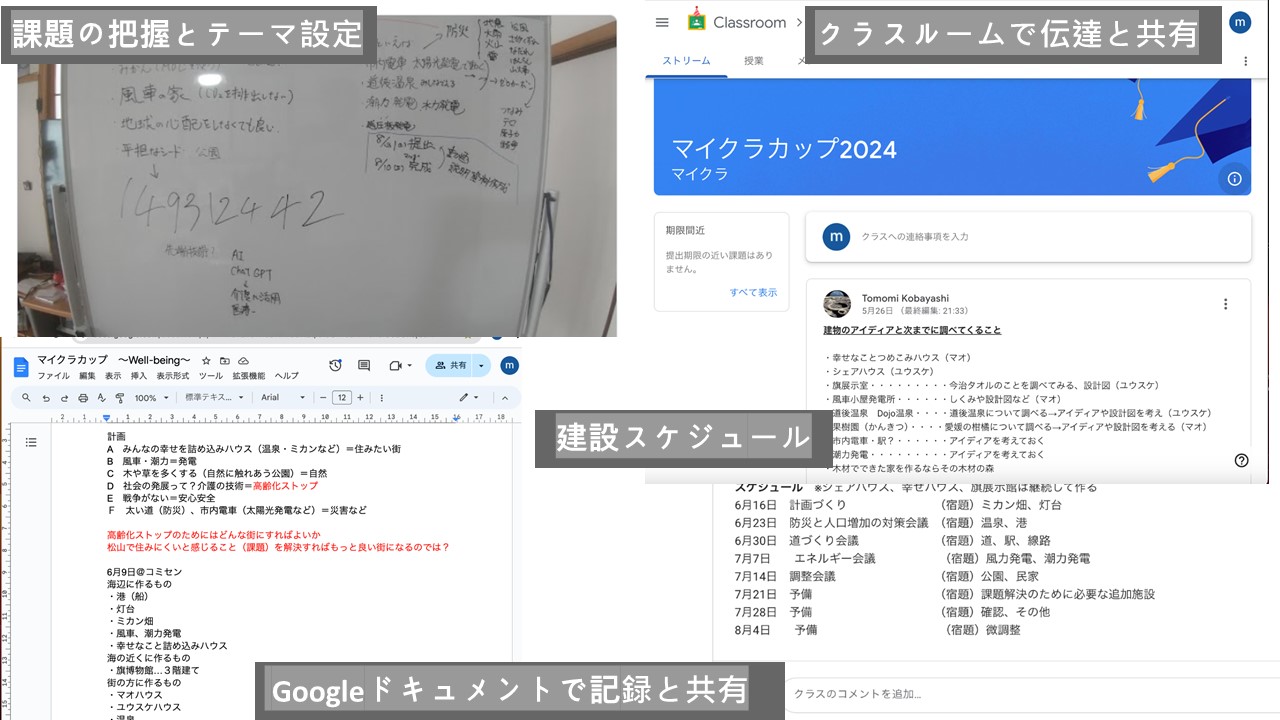The image size is (1280, 720).
Task: Open the 表示 menu
Action: coord(113,376)
